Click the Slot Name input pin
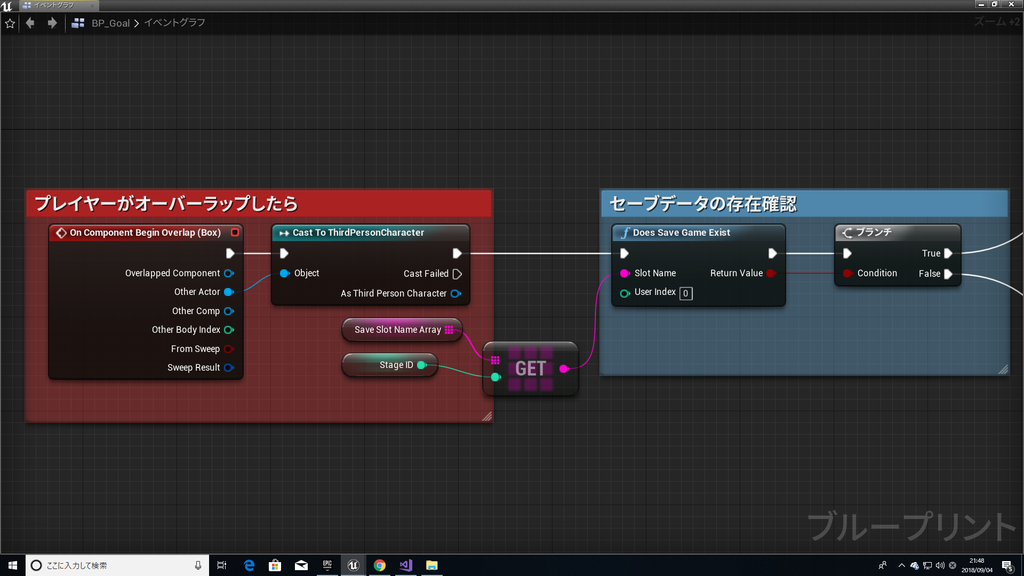 625,273
